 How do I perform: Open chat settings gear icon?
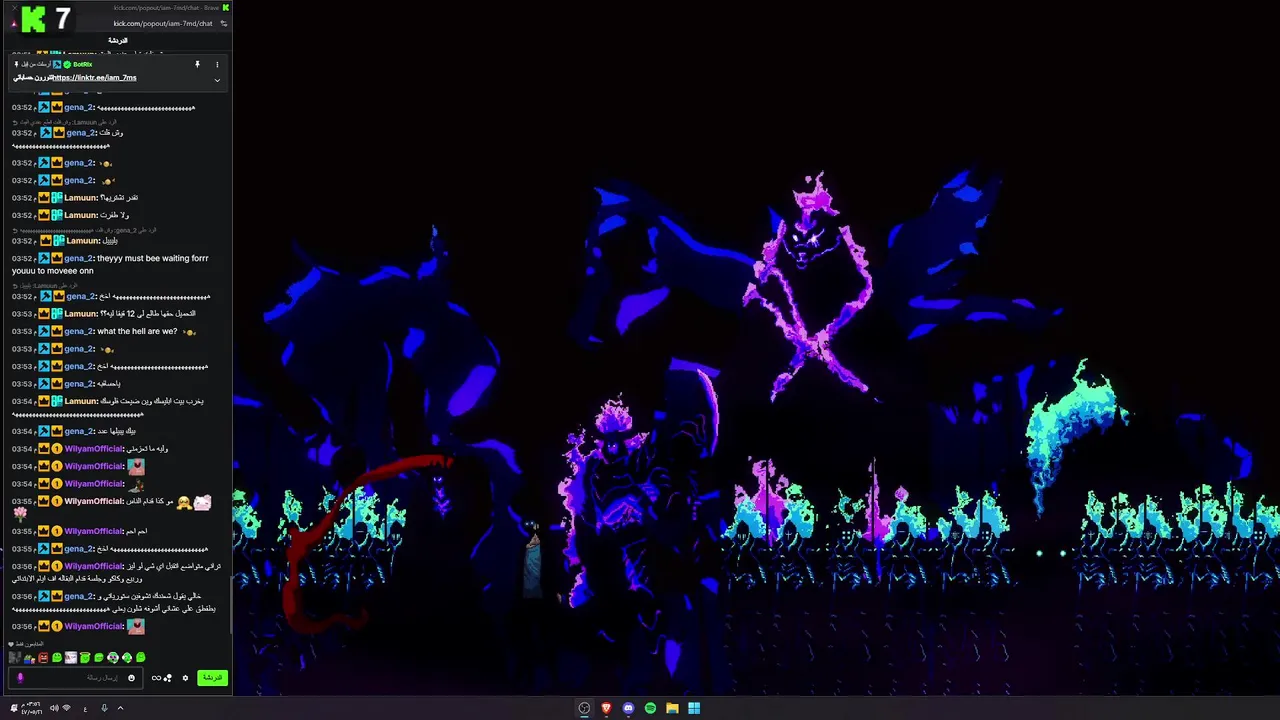[185, 678]
